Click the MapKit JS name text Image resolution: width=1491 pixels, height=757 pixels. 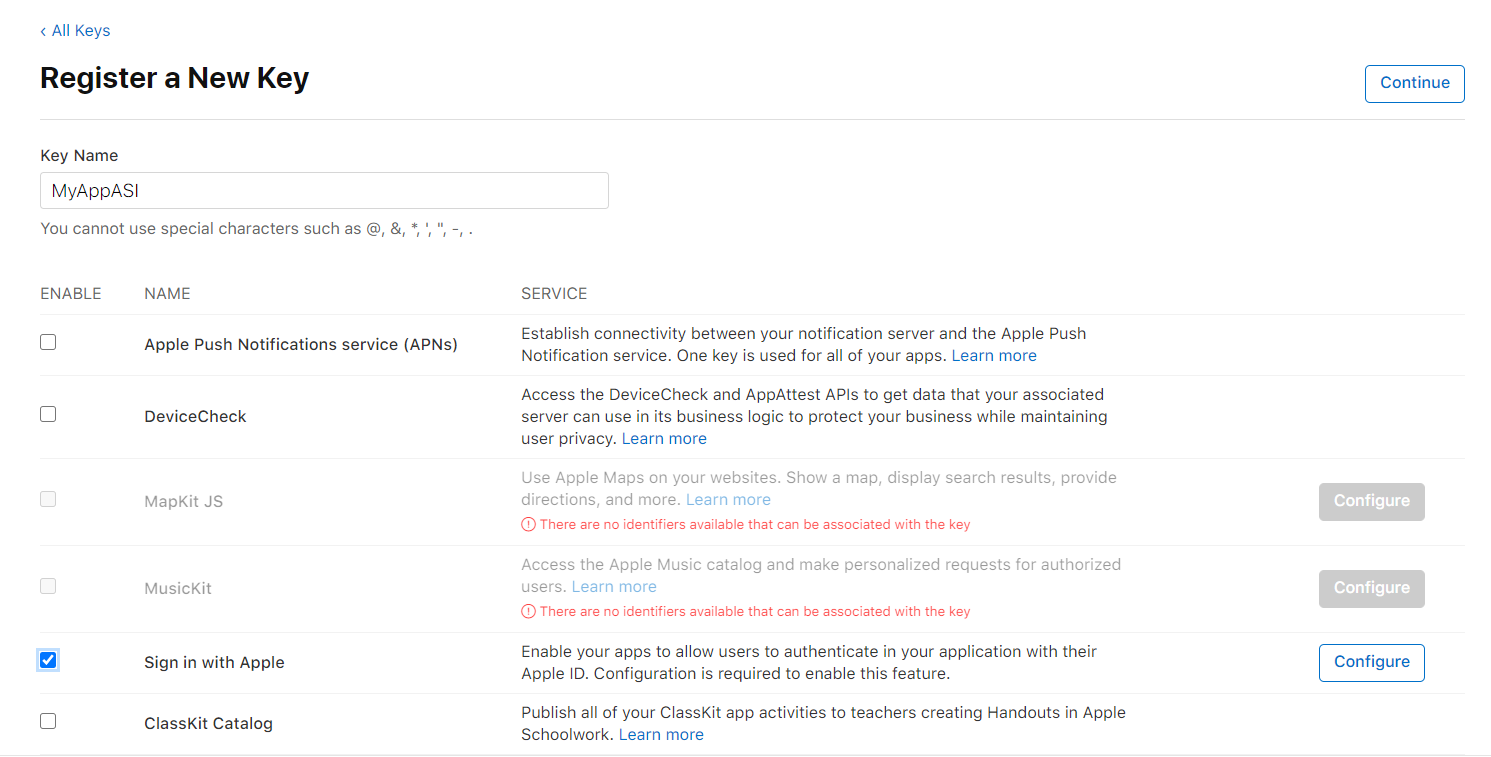(x=183, y=502)
